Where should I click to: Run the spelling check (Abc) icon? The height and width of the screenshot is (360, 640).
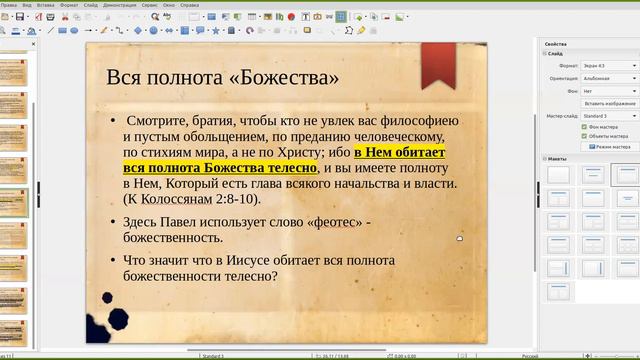pyautogui.click(x=167, y=17)
